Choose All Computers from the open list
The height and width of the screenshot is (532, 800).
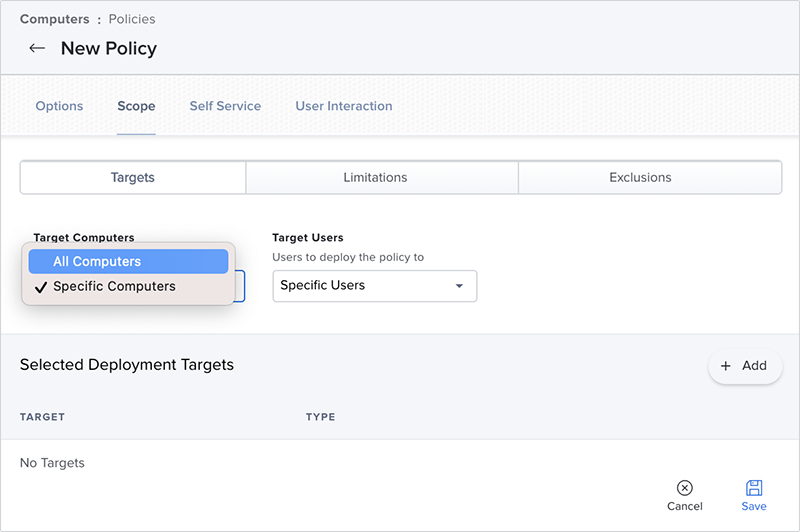coord(128,261)
